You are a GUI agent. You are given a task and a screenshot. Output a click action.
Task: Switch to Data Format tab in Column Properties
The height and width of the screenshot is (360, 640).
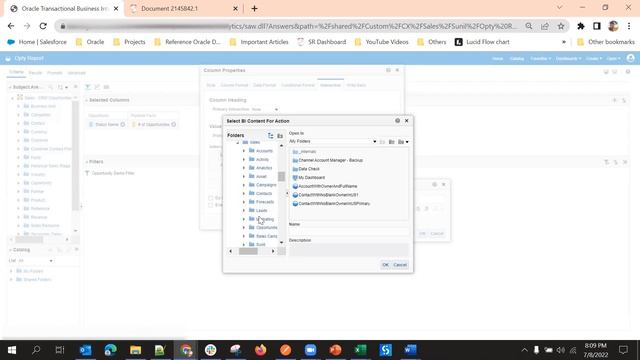264,85
